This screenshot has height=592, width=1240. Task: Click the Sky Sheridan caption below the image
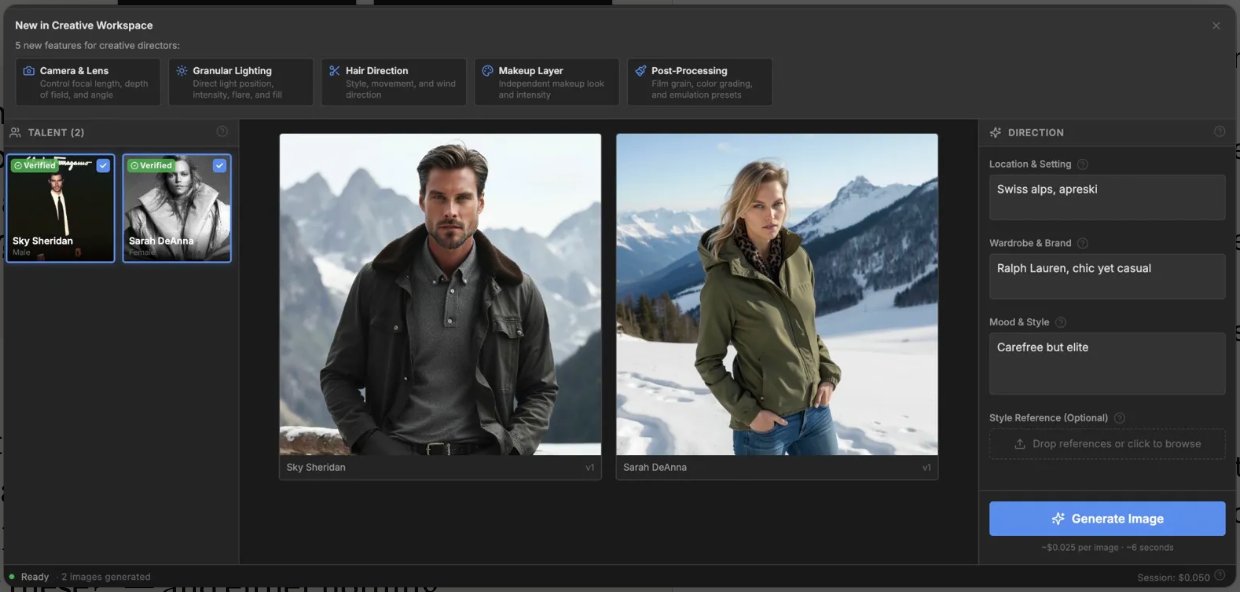pyautogui.click(x=316, y=468)
